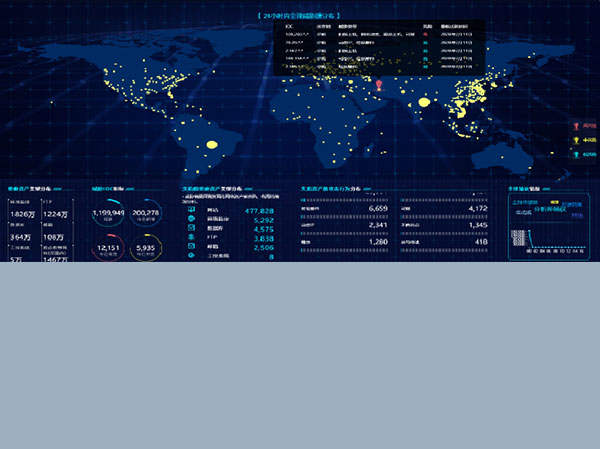Click the FTP row icon showing 3,838
Screen dimensions: 600x449
pos(191,238)
